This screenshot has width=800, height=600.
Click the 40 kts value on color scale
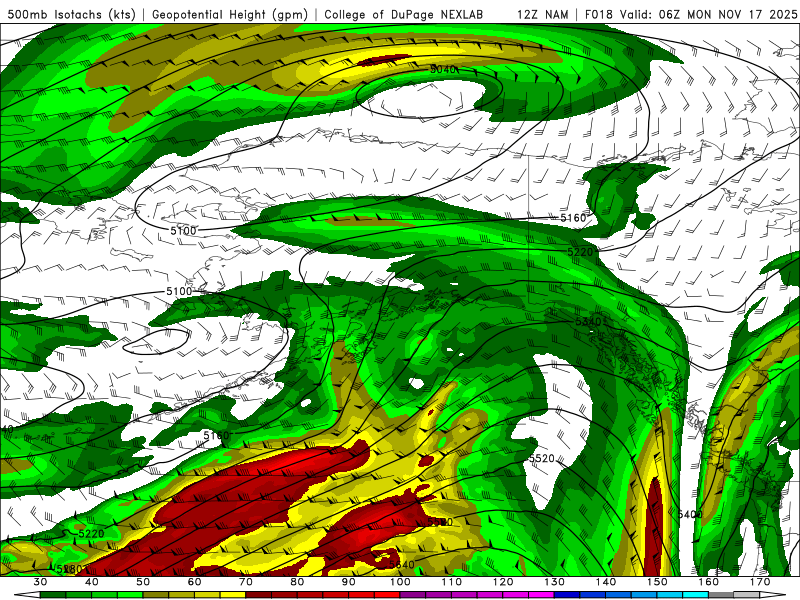point(91,582)
